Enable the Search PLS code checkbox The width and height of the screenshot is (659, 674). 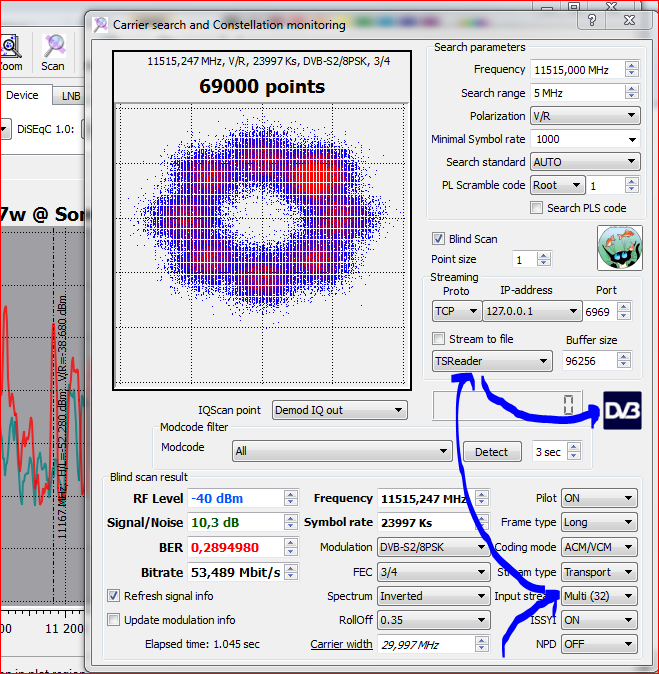537,208
